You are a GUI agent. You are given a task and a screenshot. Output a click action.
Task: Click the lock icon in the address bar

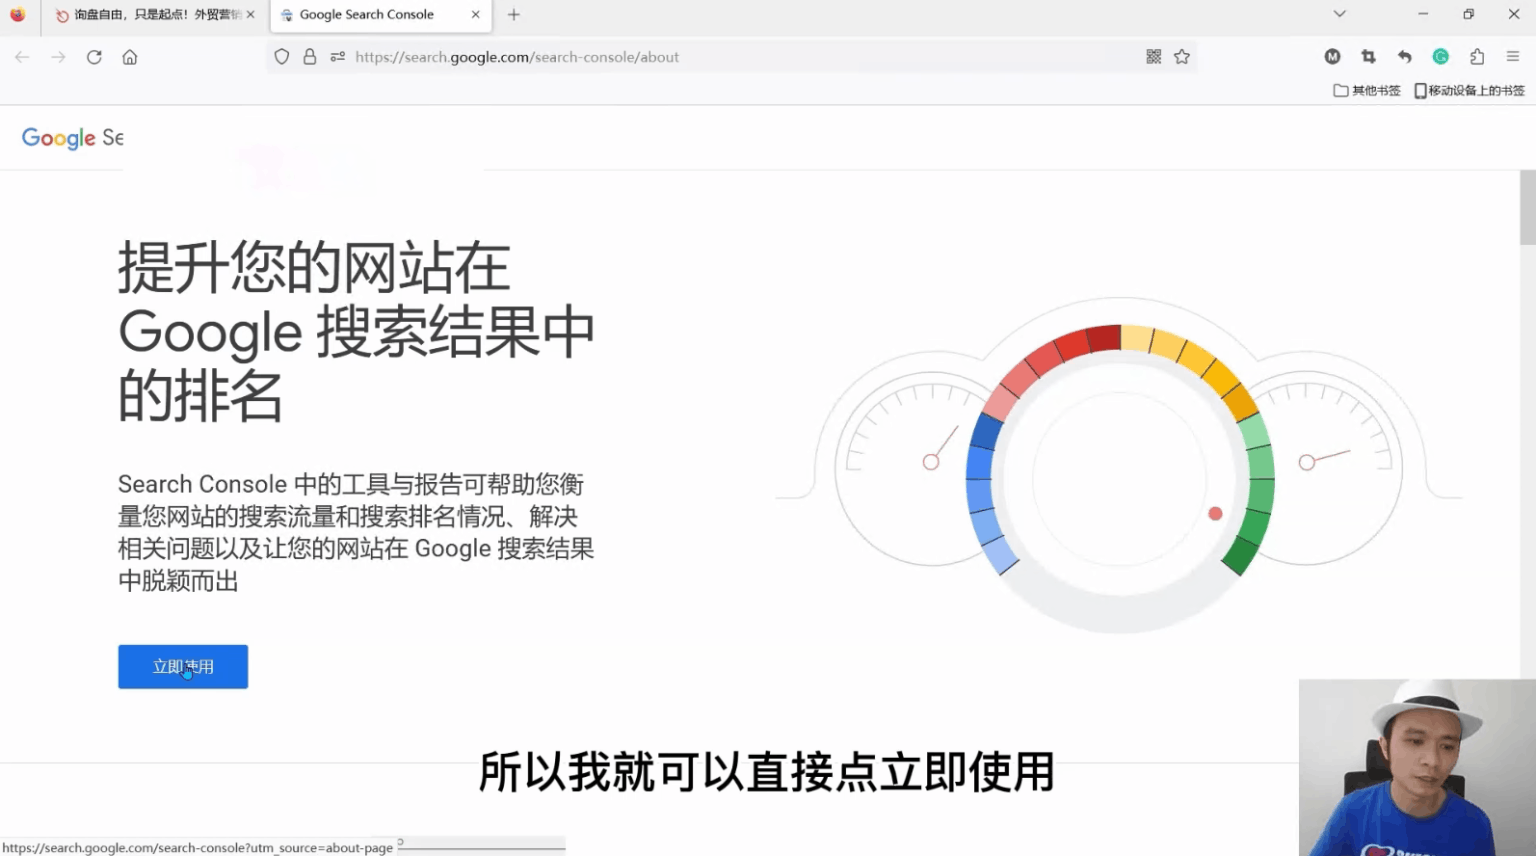309,56
